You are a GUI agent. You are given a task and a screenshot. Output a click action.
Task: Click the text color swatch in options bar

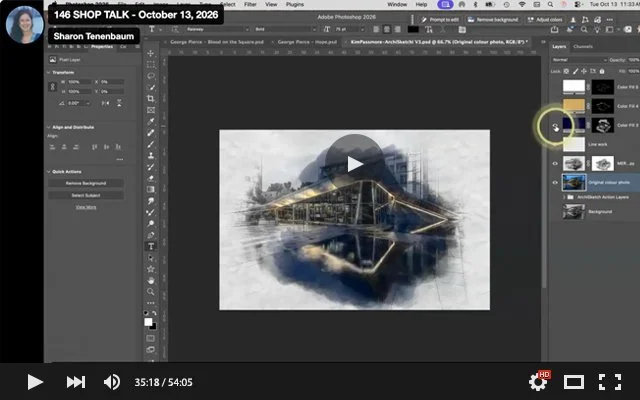point(413,29)
